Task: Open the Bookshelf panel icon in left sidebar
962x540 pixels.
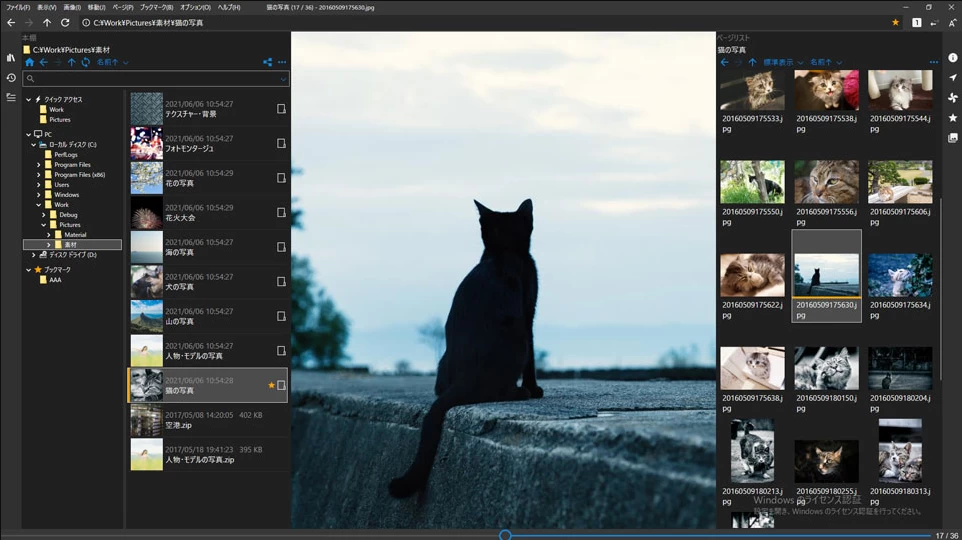Action: [11, 58]
